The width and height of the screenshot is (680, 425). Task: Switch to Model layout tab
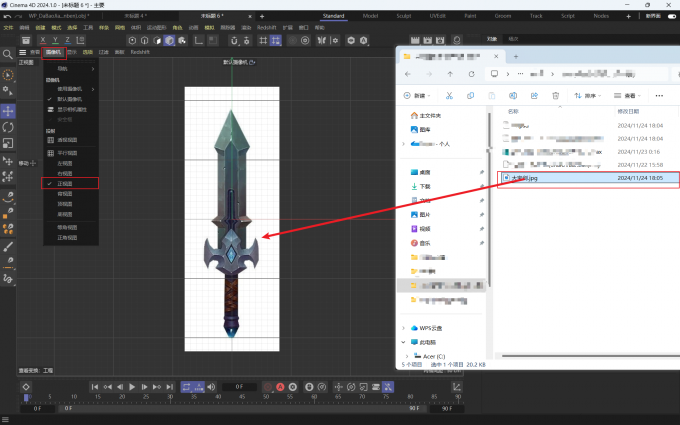coord(370,16)
